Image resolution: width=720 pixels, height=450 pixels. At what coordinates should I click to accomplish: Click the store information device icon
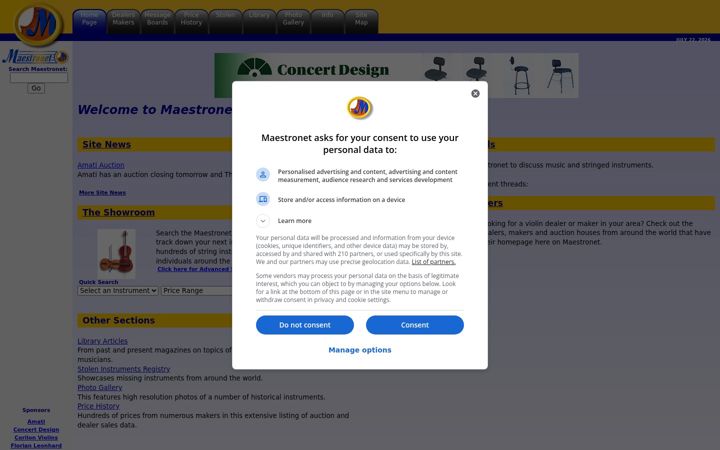tap(263, 199)
